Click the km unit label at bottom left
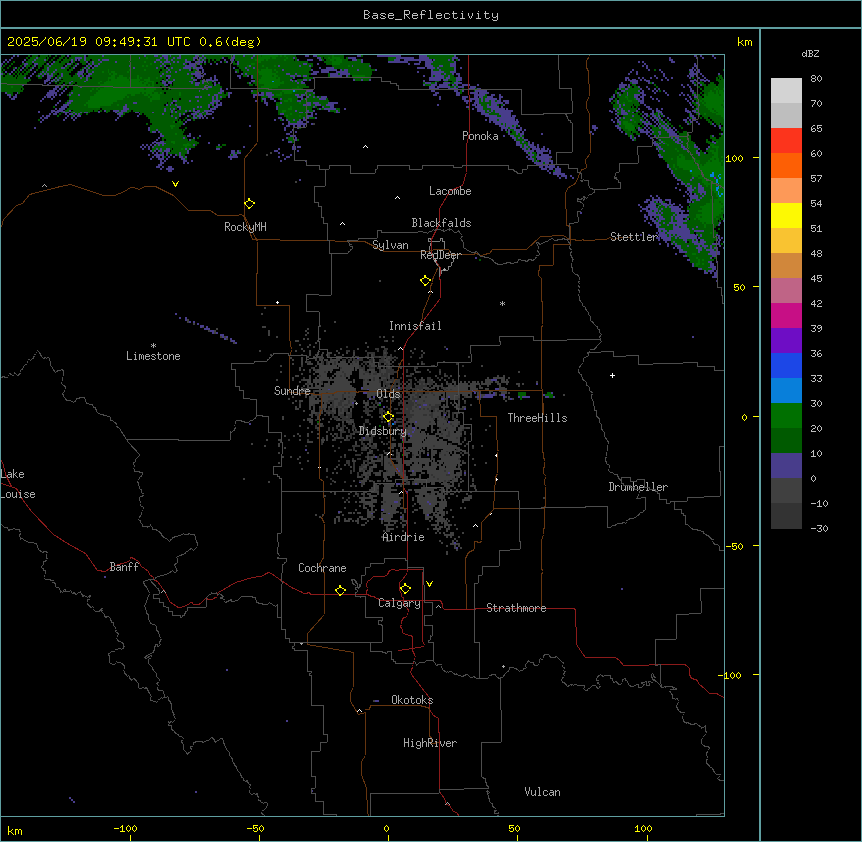Screen dimensions: 862x842 click(x=15, y=830)
